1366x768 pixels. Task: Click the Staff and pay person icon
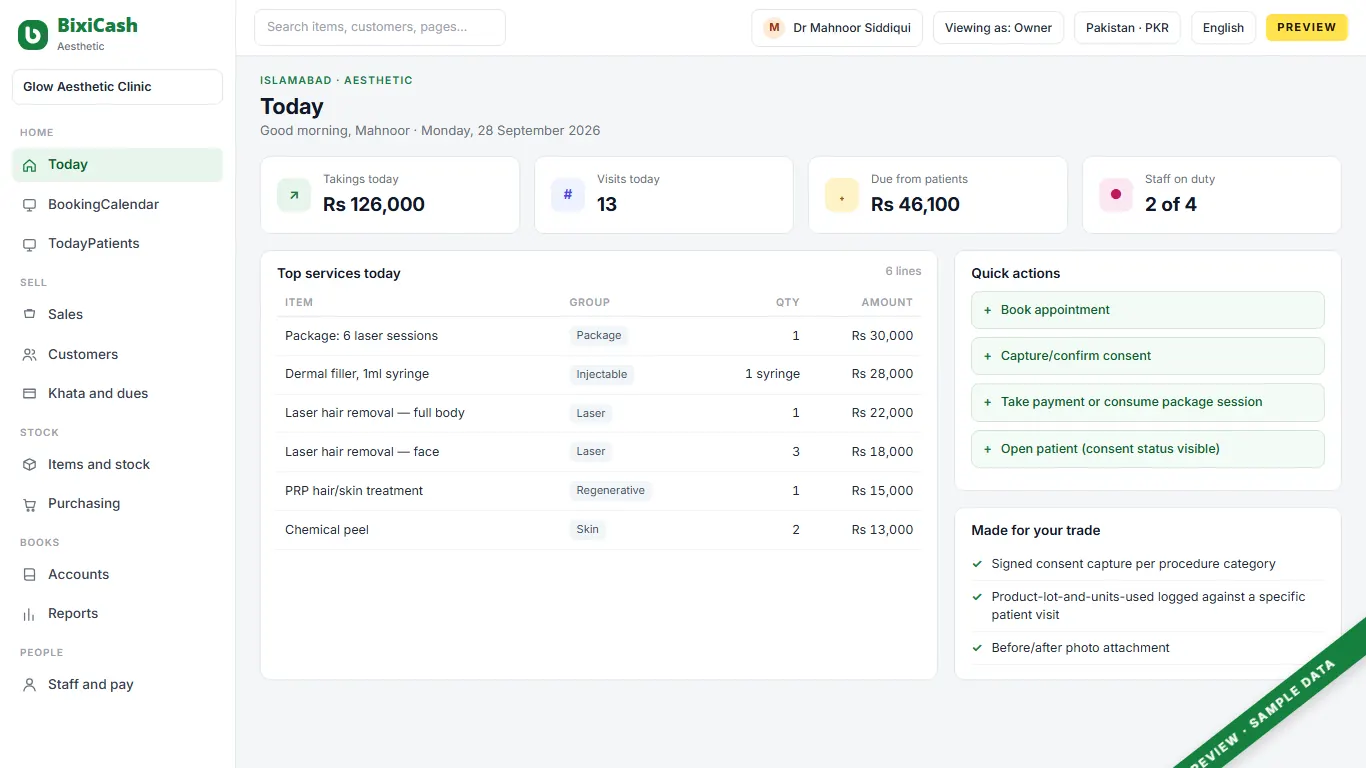(x=29, y=685)
